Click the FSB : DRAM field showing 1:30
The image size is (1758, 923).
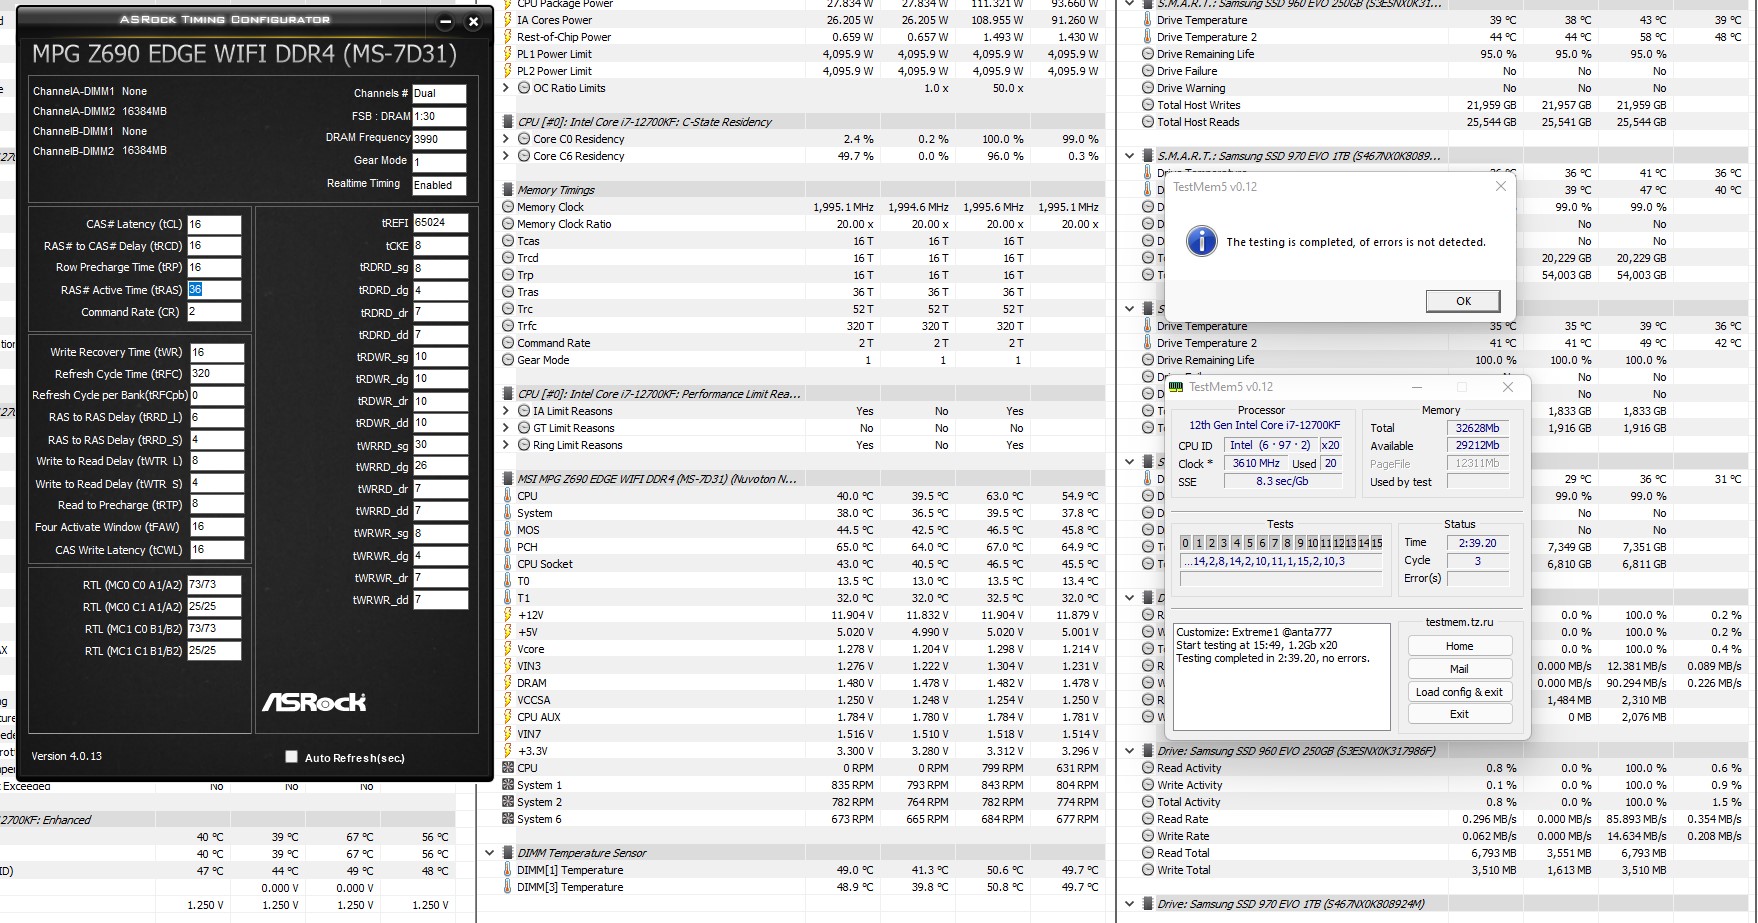439,116
